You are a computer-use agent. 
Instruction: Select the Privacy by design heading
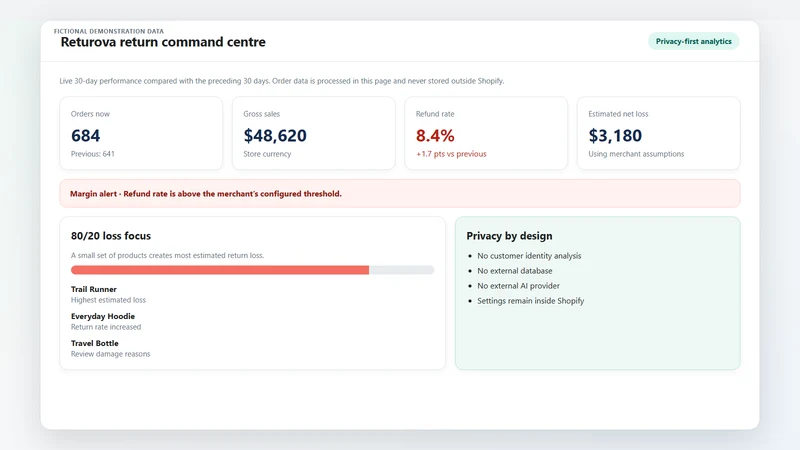(x=509, y=236)
